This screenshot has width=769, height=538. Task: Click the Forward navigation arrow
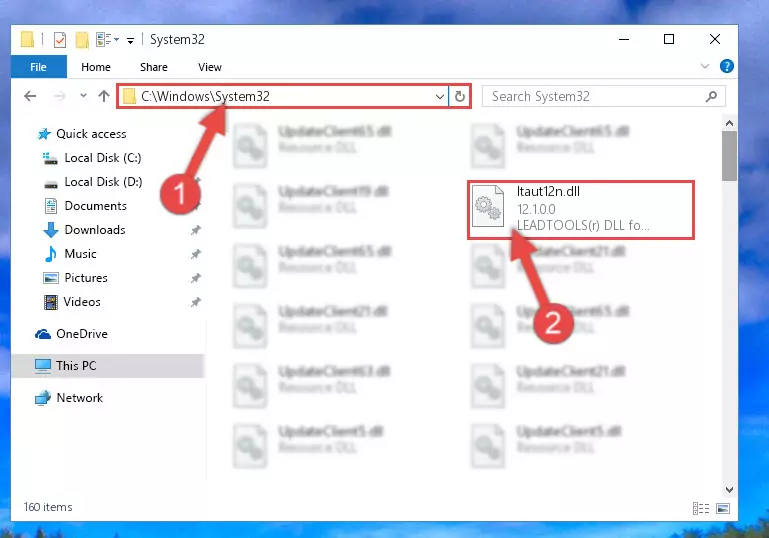point(59,96)
